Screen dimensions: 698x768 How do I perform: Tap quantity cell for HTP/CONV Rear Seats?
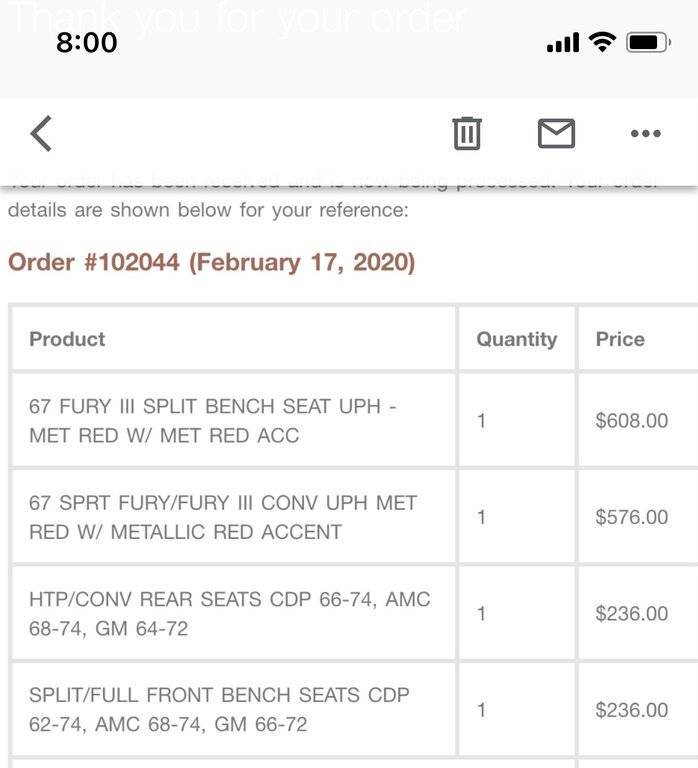(x=481, y=614)
